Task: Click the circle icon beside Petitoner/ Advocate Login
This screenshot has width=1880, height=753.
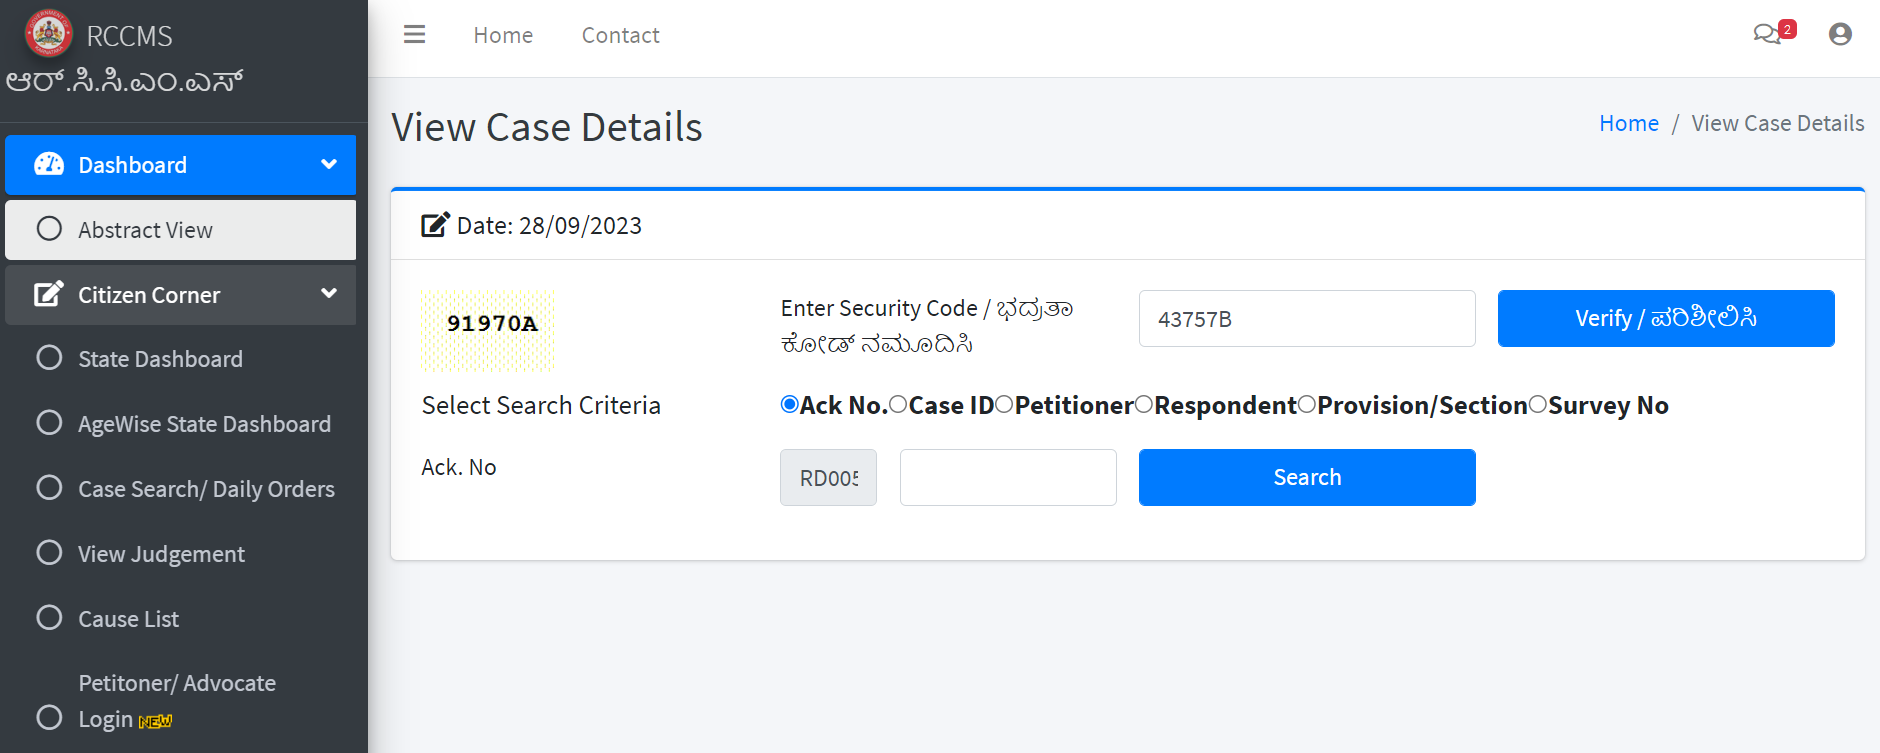Action: (x=49, y=718)
